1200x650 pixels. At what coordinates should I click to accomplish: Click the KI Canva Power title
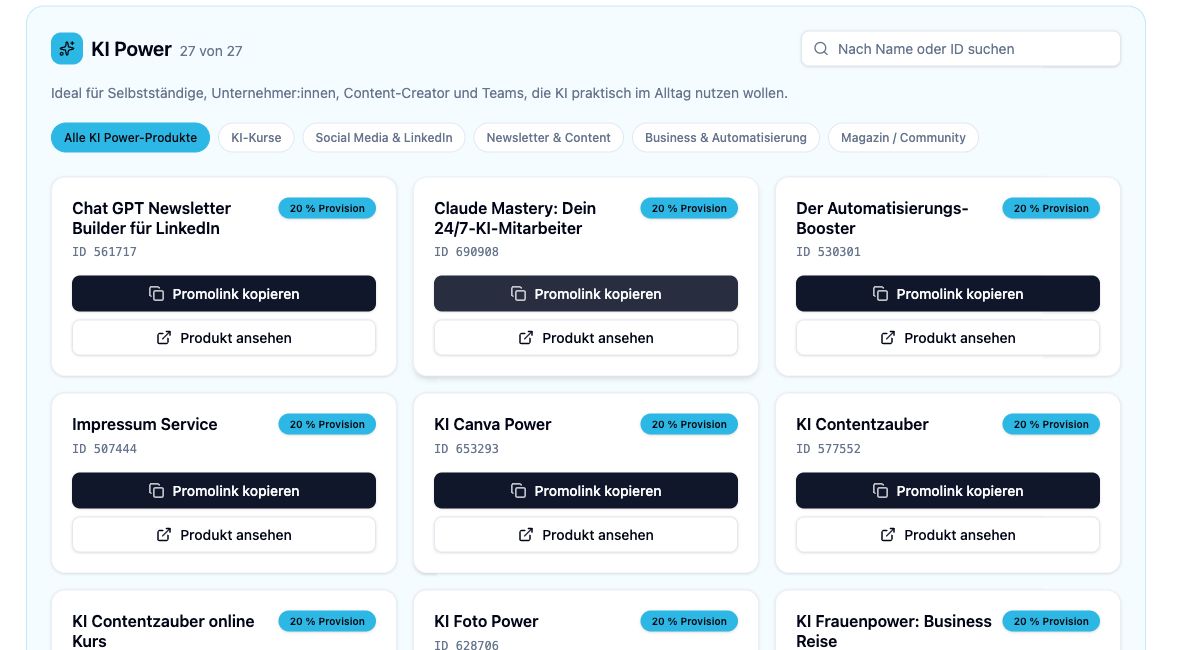tap(493, 424)
